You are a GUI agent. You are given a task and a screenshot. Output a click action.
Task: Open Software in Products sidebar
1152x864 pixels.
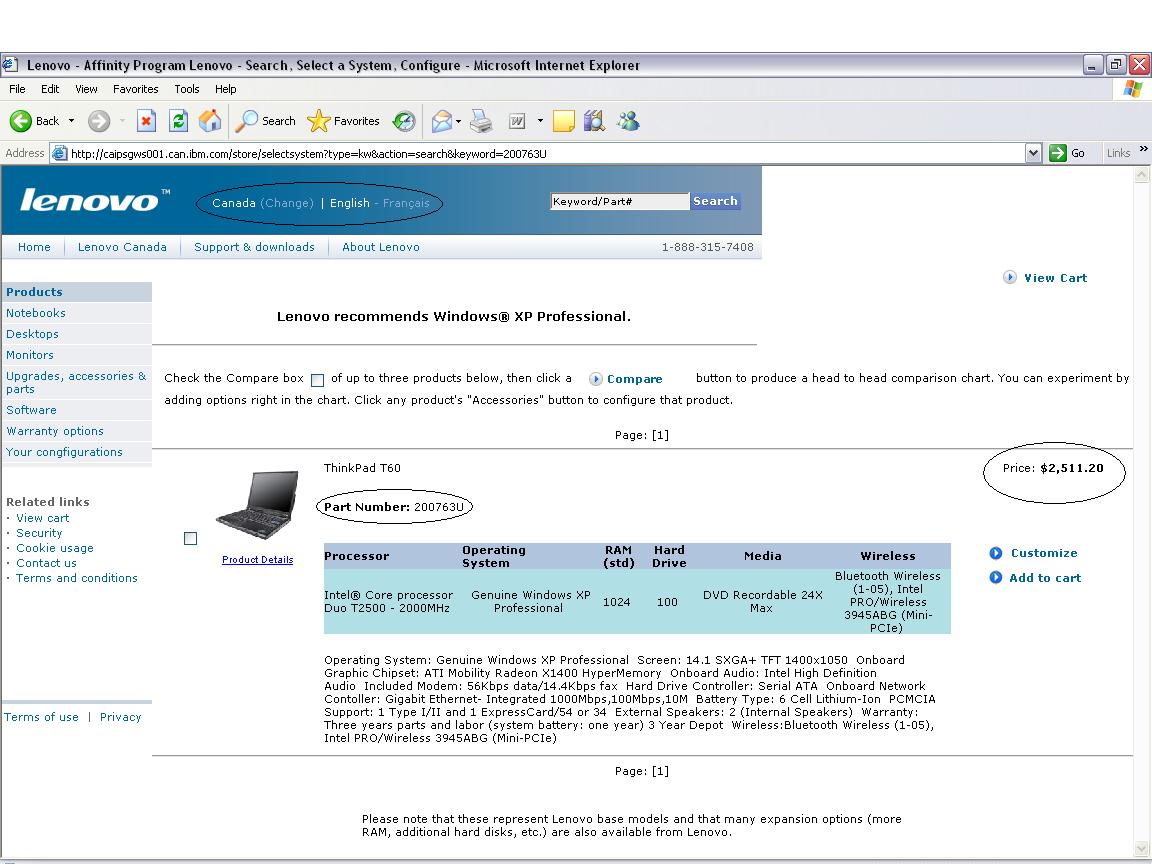(32, 410)
